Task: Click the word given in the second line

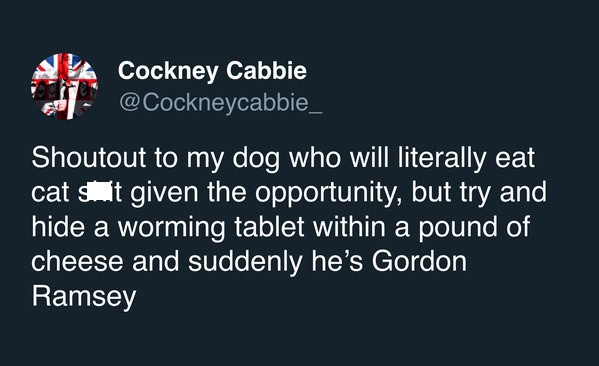Action: (x=164, y=193)
